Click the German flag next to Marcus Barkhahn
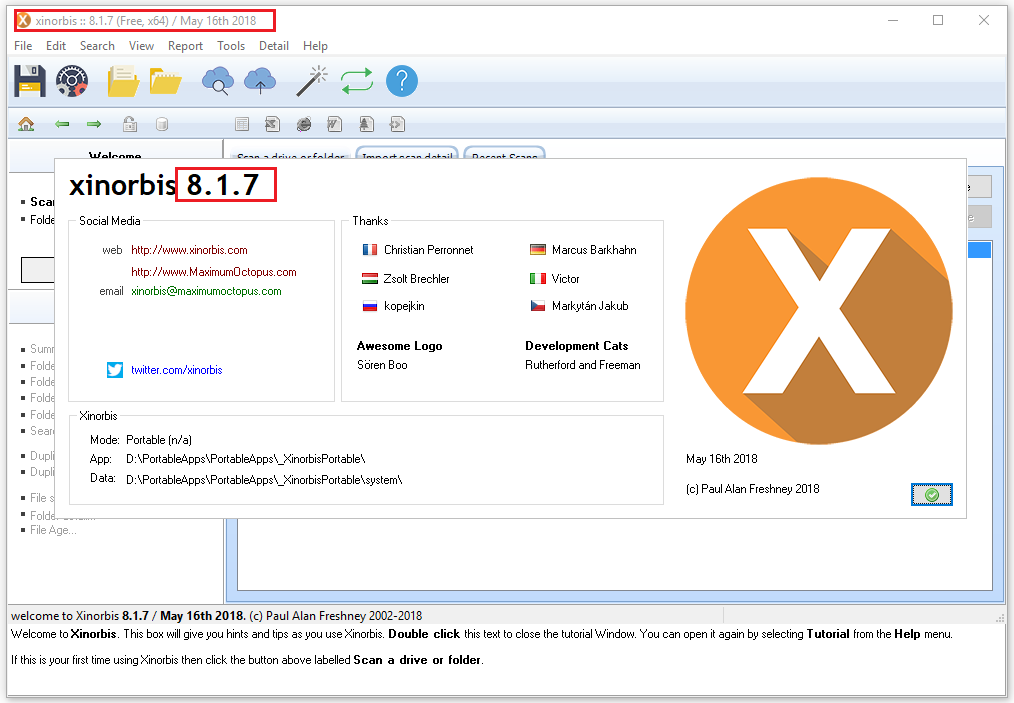This screenshot has width=1014, height=703. tap(538, 250)
